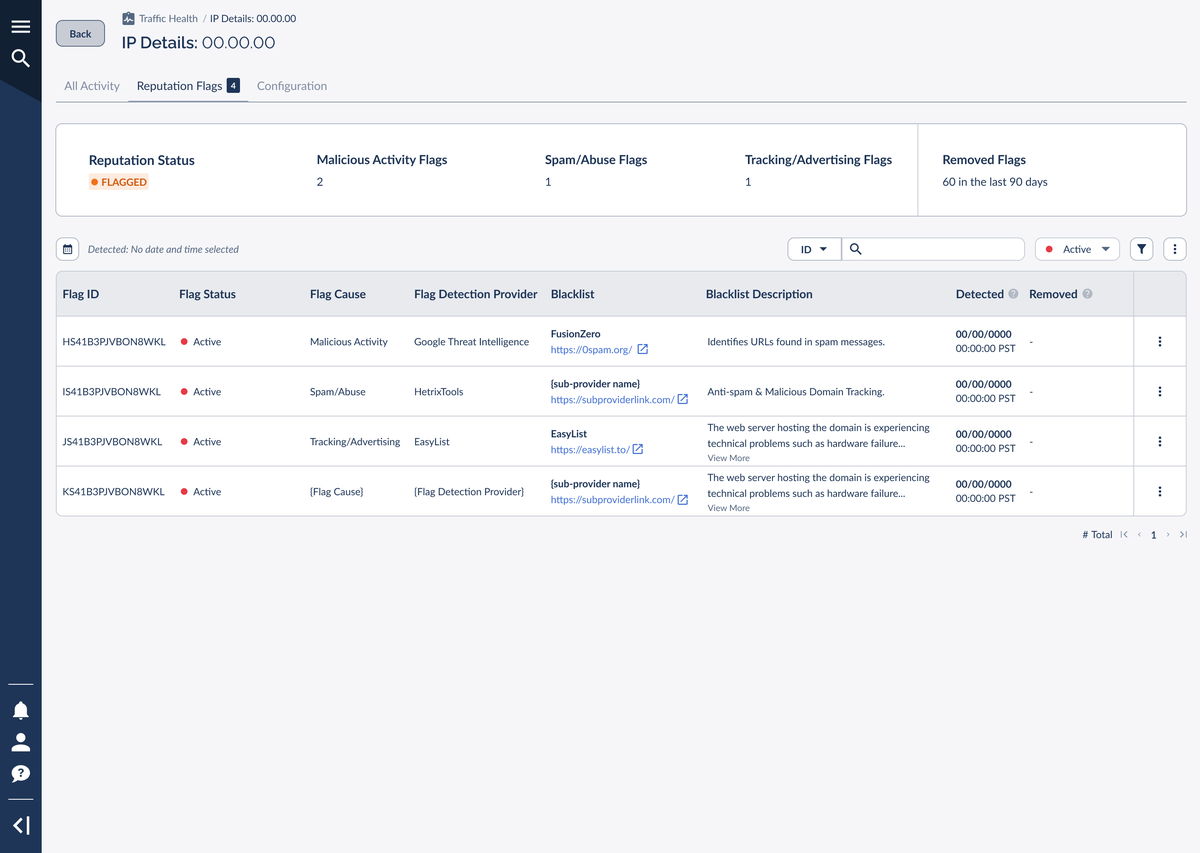This screenshot has height=853, width=1200.
Task: Go to previous page arrow
Action: point(1139,535)
